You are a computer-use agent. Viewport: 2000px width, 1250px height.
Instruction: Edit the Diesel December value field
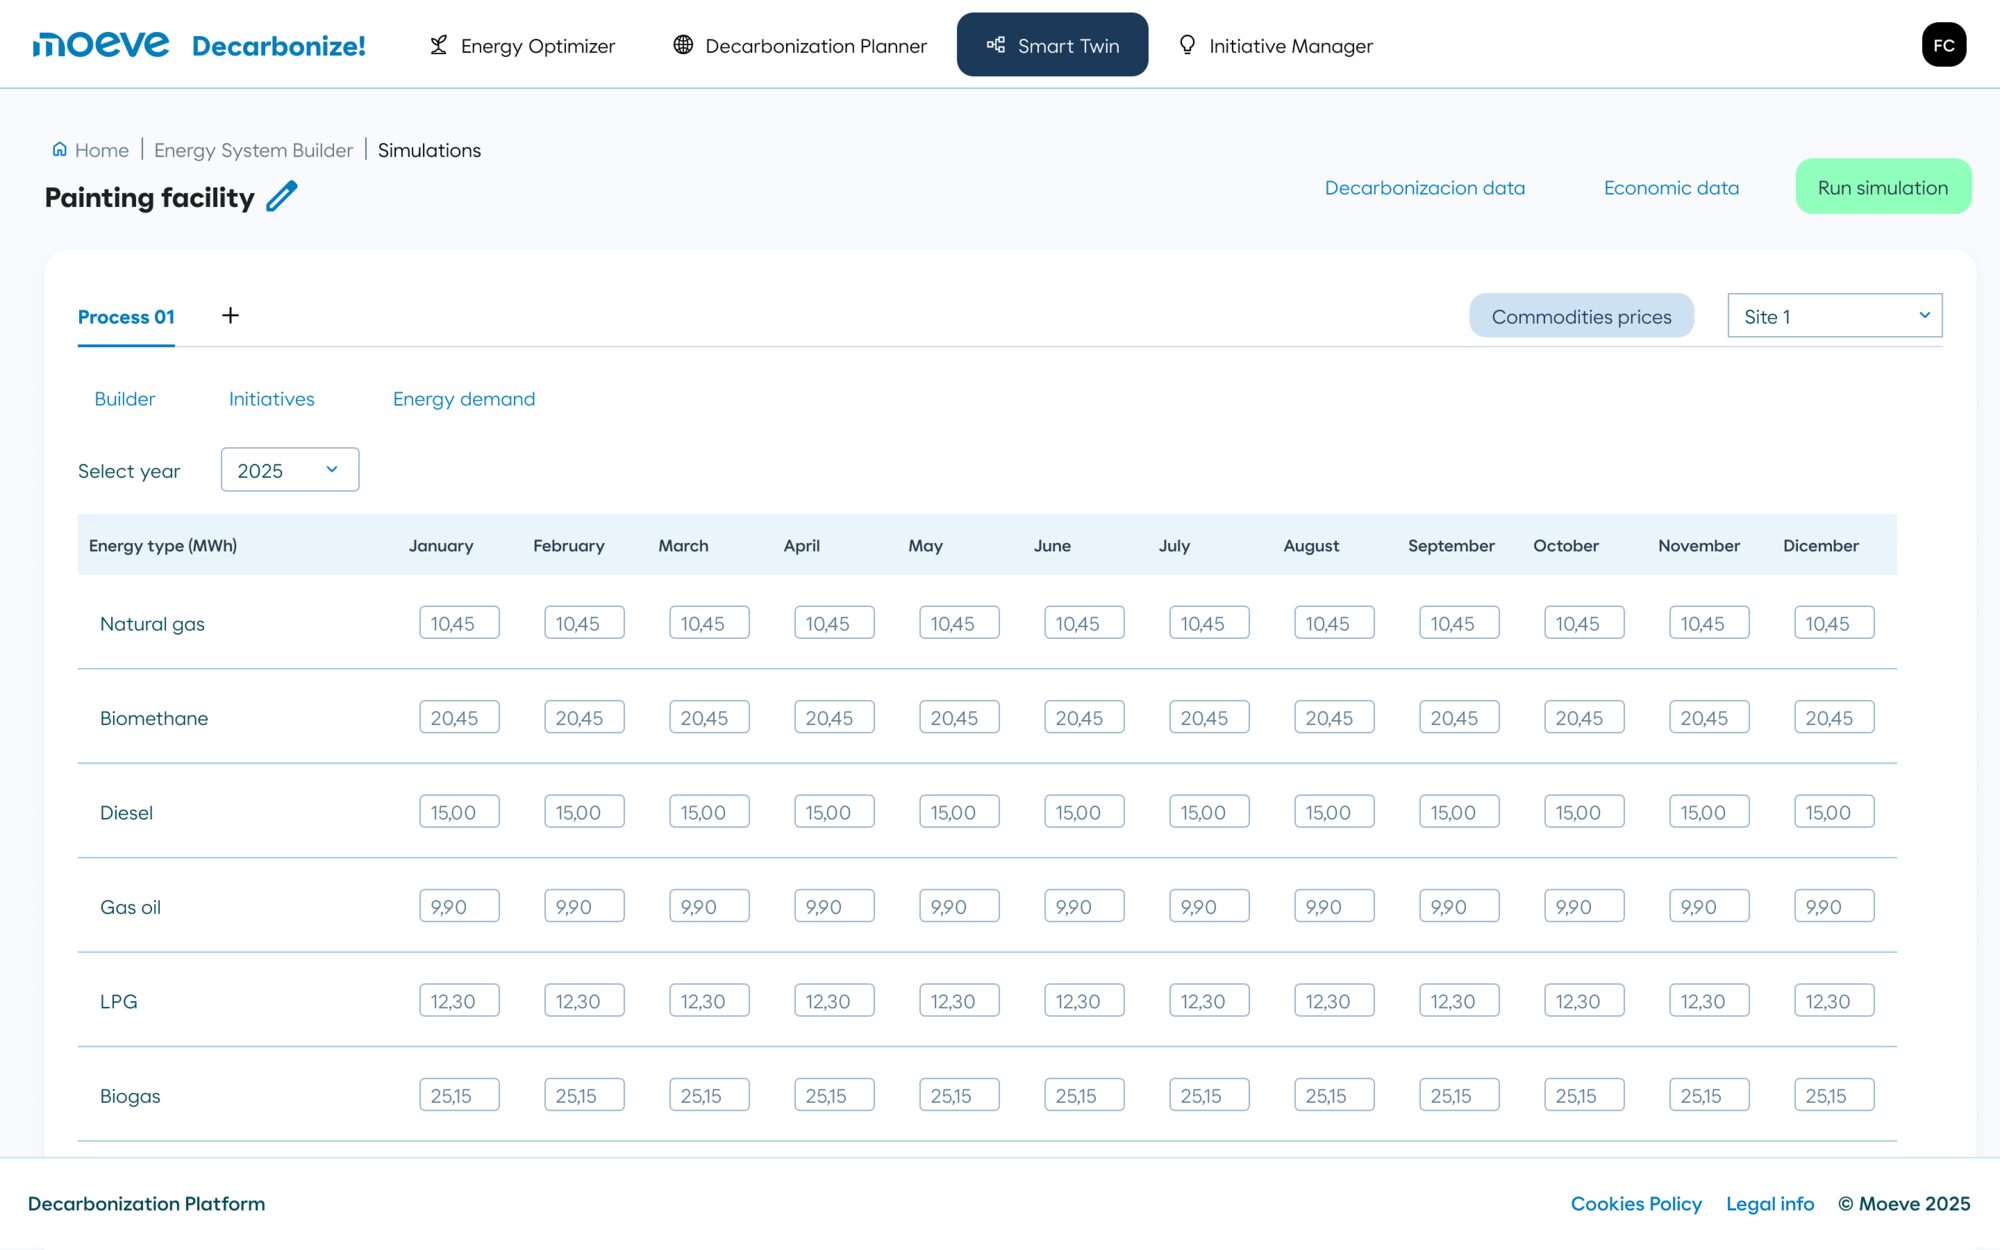1834,812
